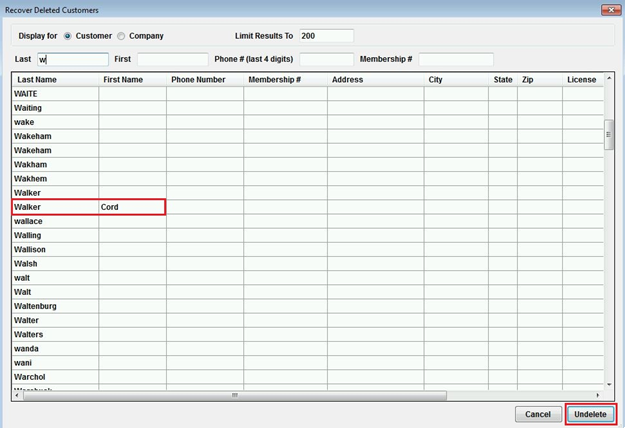This screenshot has width=625, height=428.
Task: Select the wani row
Action: coord(308,363)
